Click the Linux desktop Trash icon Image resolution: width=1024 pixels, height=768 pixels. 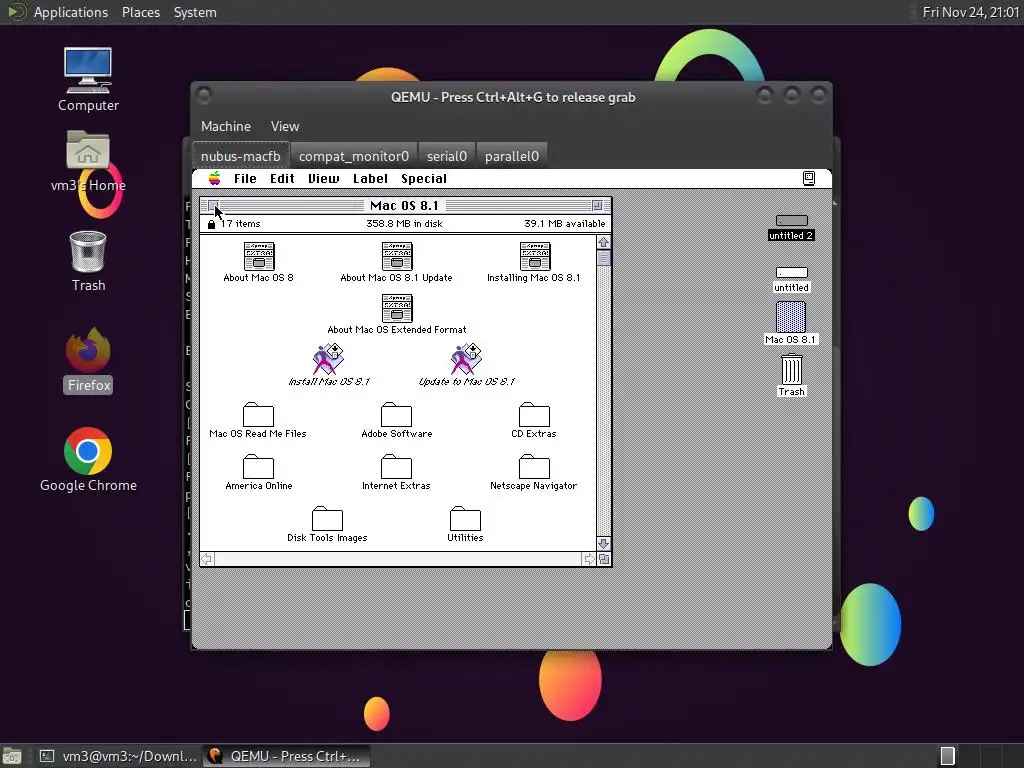click(88, 251)
